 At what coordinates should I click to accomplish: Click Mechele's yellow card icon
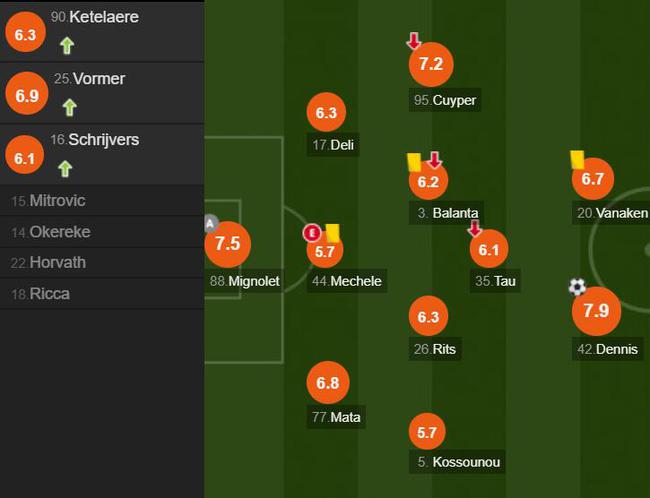(x=333, y=233)
